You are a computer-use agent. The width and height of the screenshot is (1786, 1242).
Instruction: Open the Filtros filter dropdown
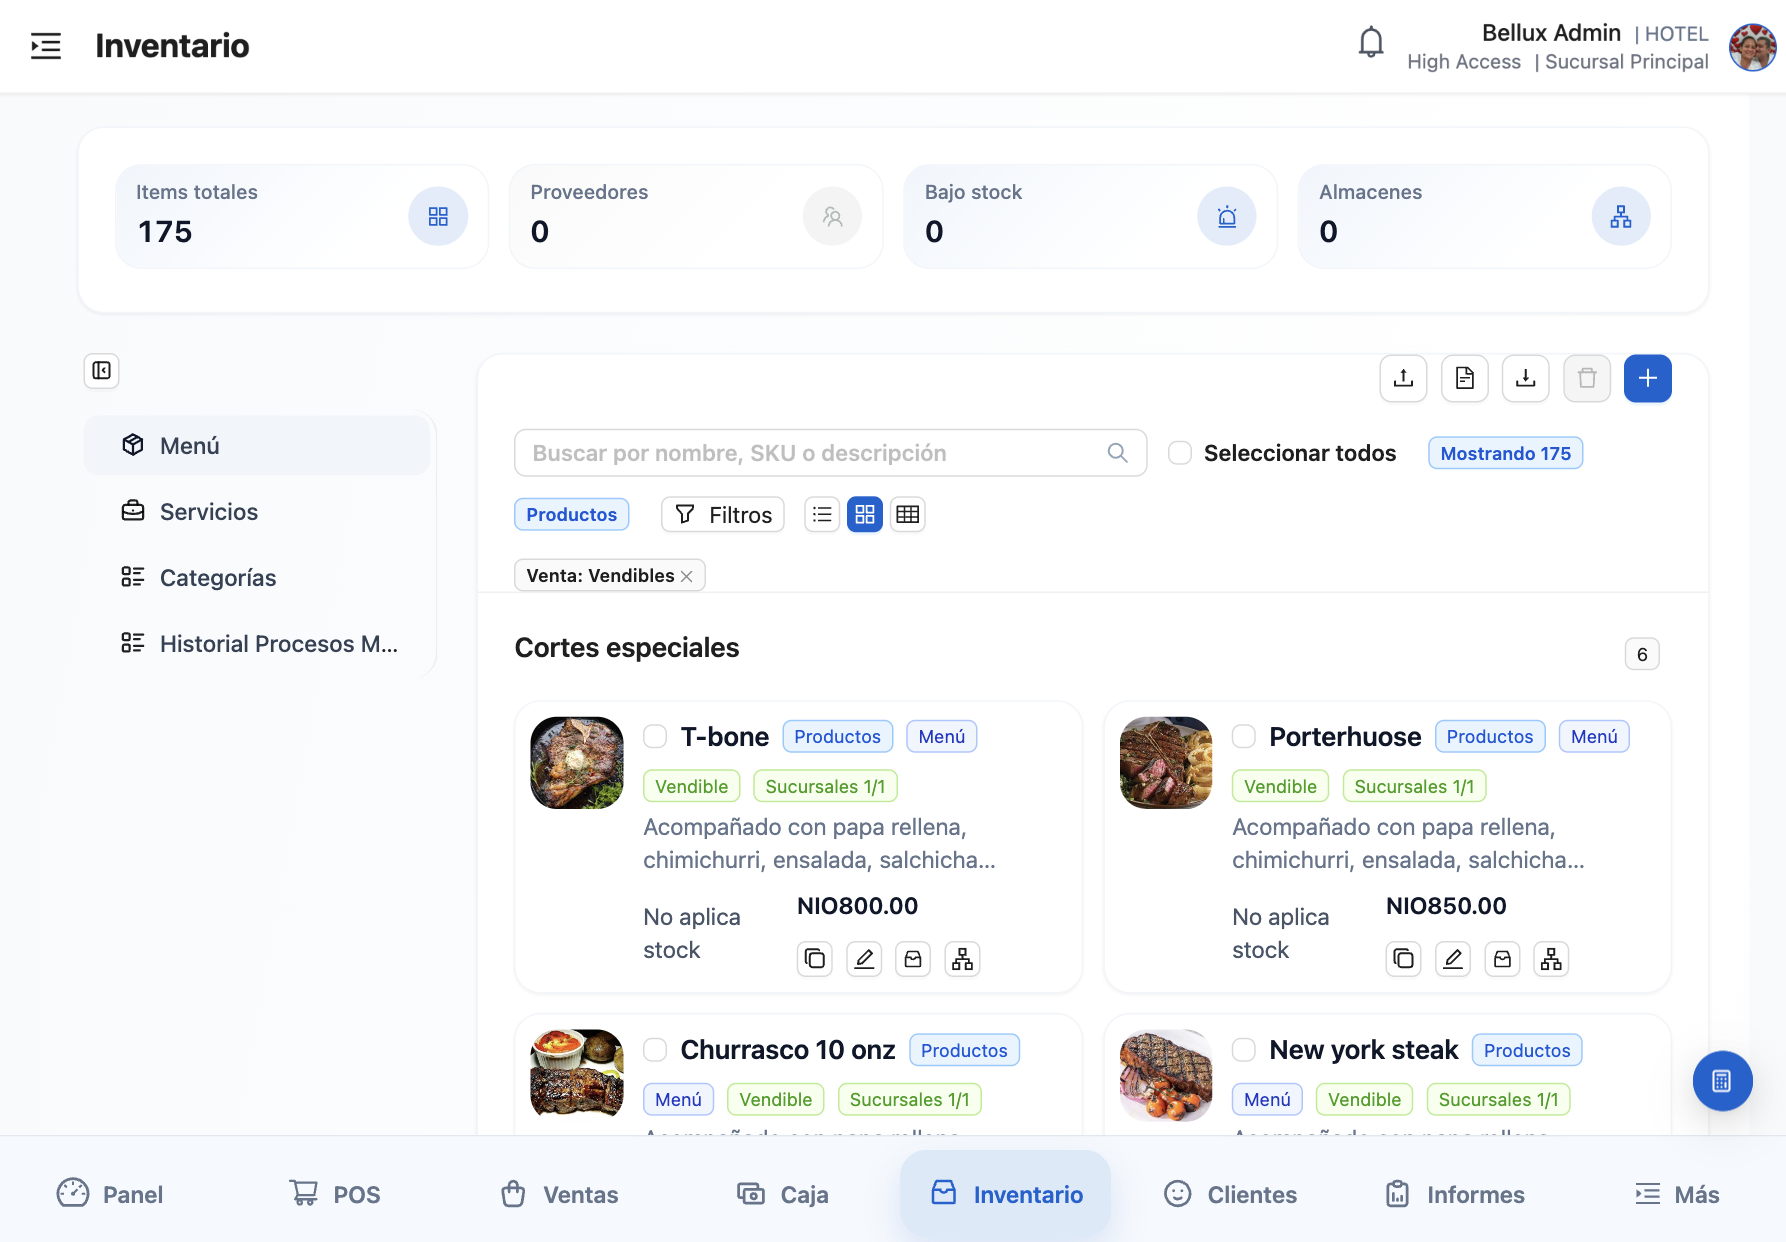pyautogui.click(x=723, y=514)
